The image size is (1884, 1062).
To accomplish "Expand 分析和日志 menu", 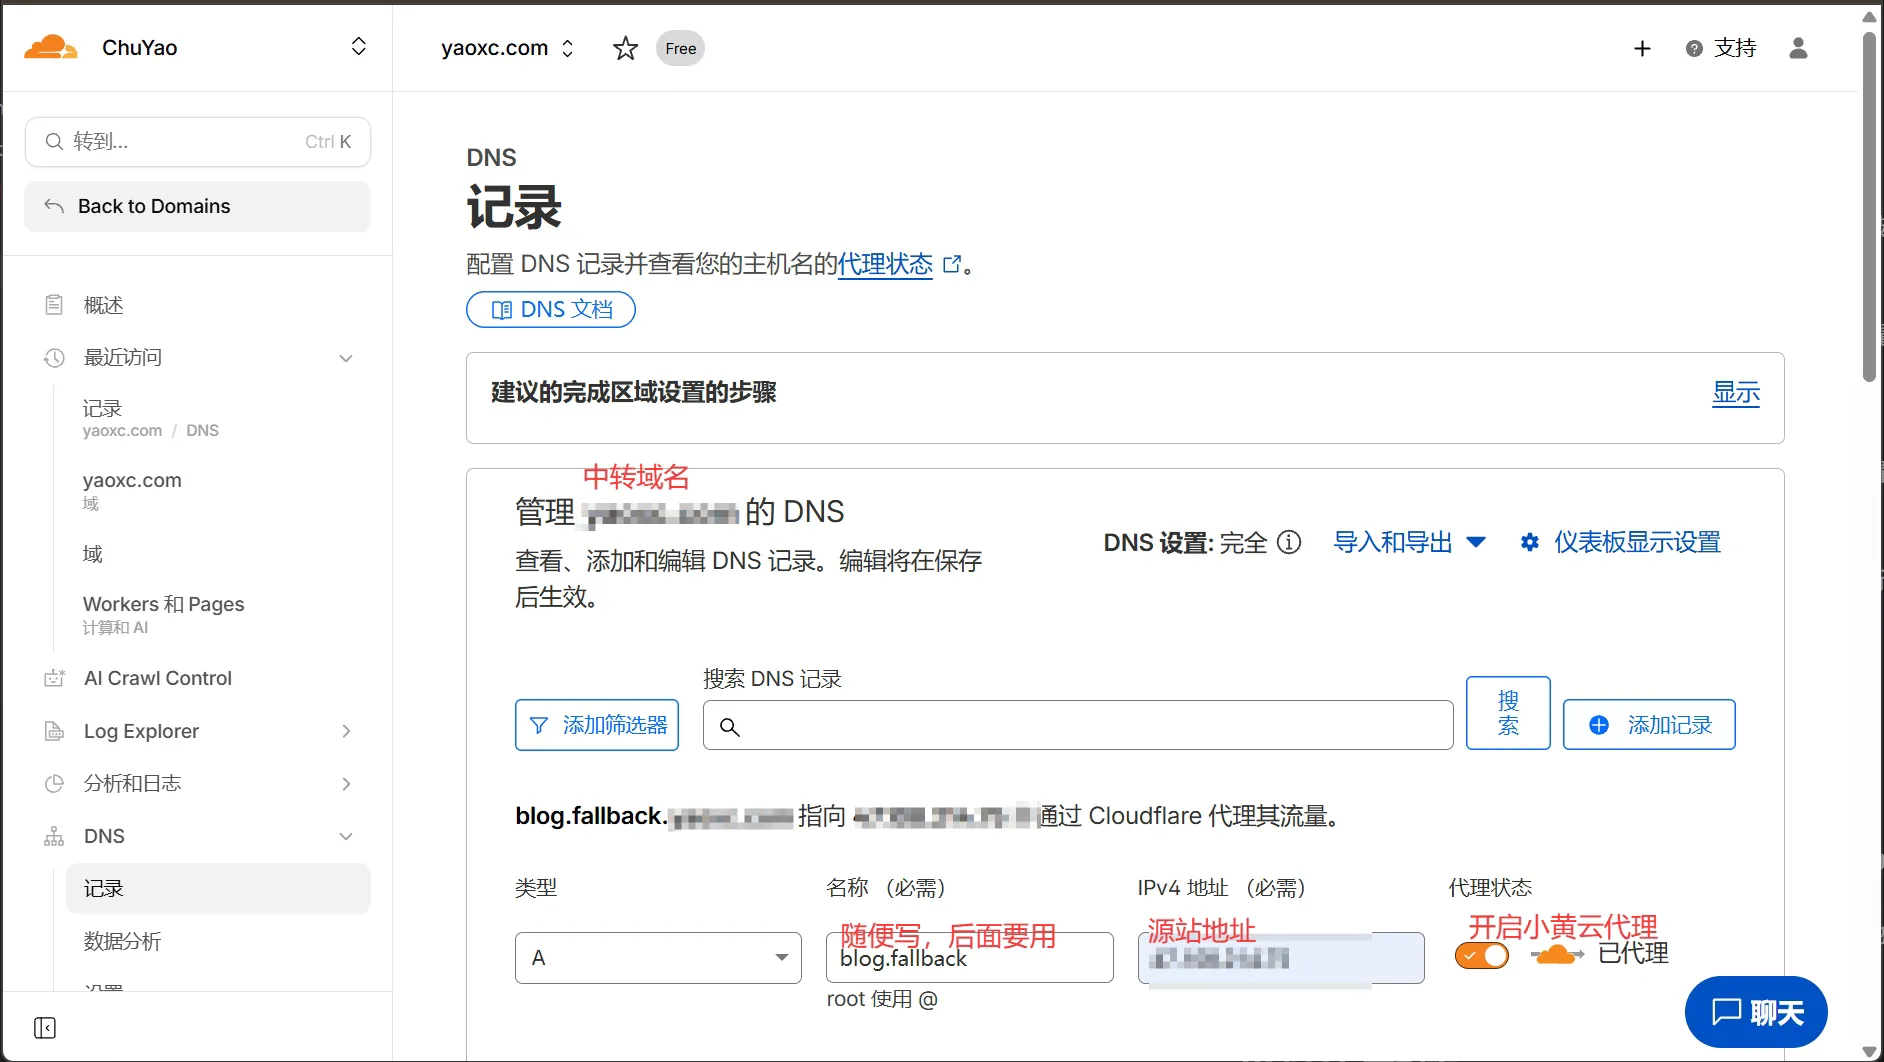I will (x=346, y=784).
